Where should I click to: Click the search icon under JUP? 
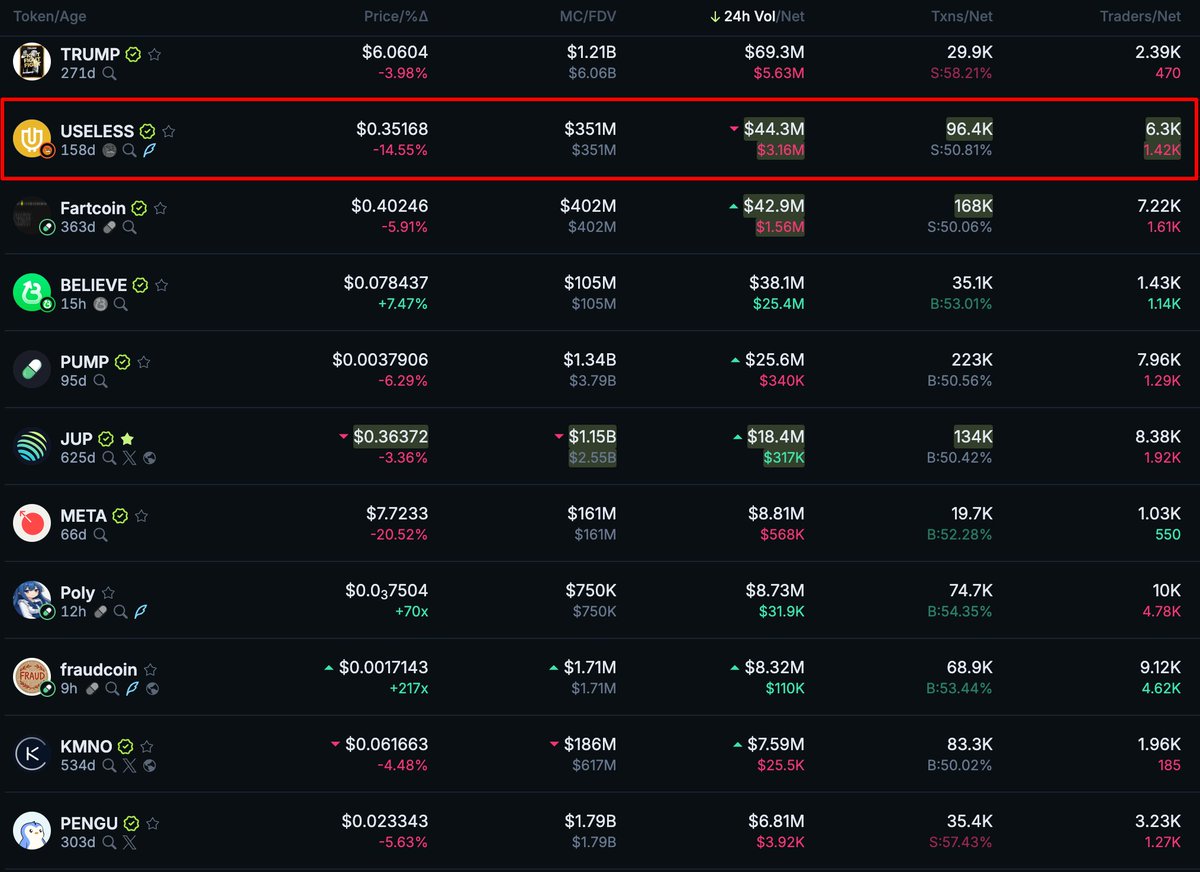coord(109,458)
